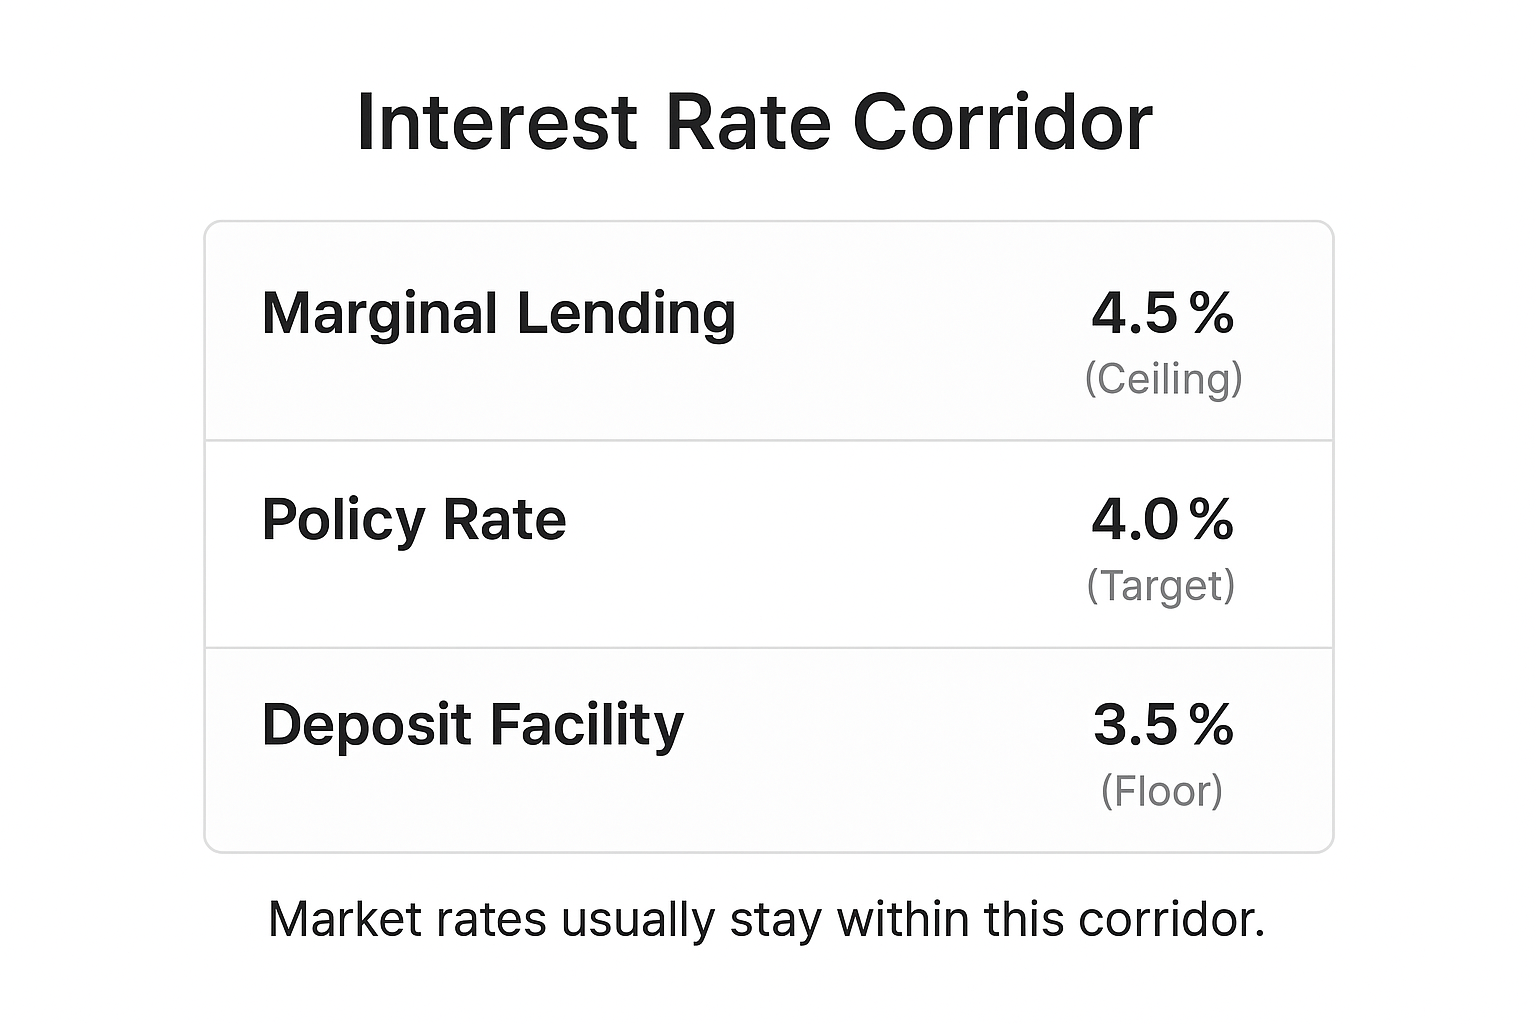Click the word "within" in the footer note
This screenshot has height=1024, width=1536.
click(x=902, y=919)
